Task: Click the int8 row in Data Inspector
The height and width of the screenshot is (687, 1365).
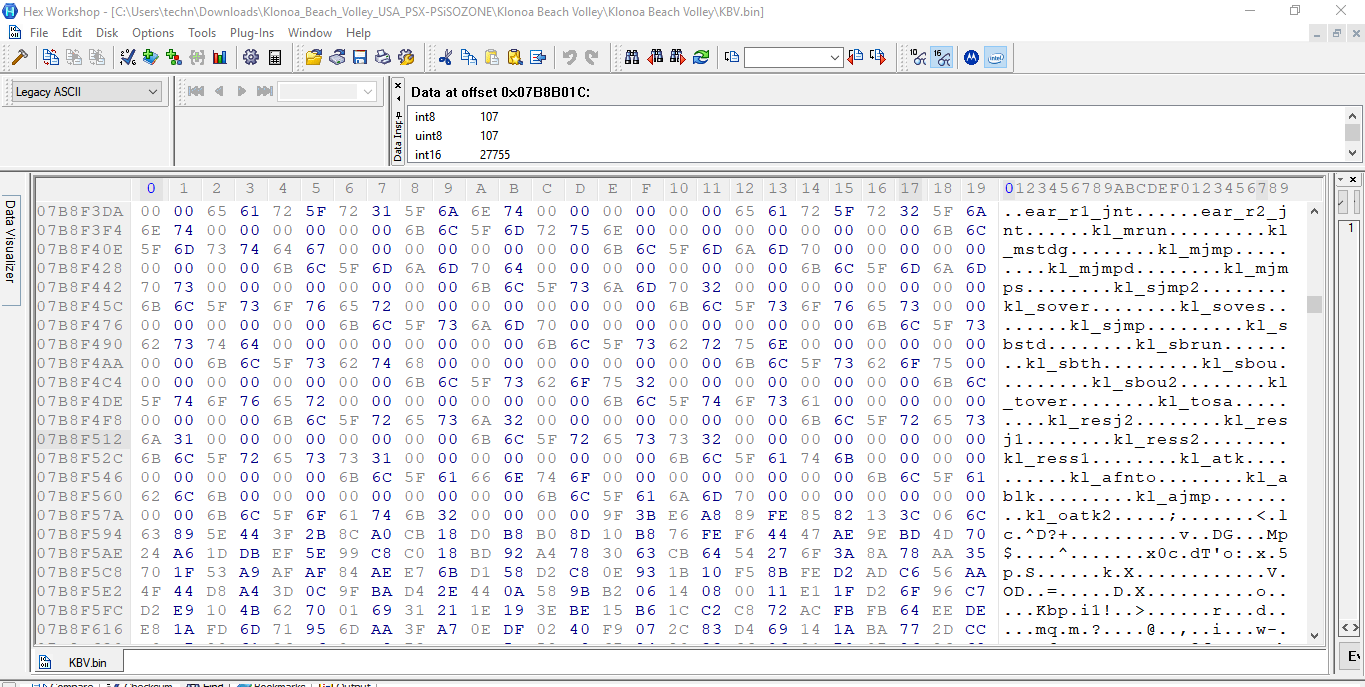Action: point(877,117)
